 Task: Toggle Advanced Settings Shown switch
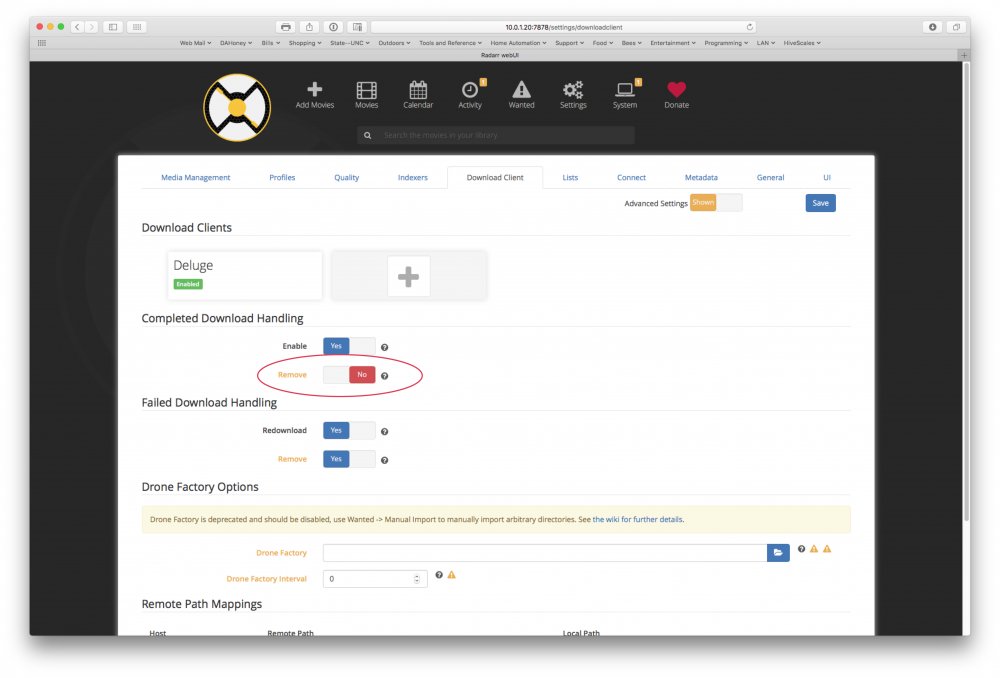[x=716, y=203]
